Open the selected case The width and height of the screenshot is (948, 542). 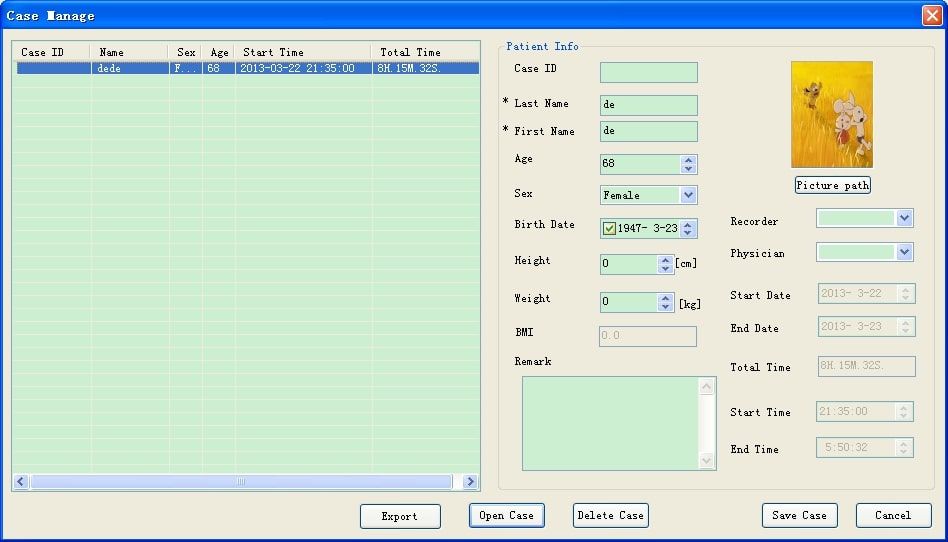click(x=506, y=516)
